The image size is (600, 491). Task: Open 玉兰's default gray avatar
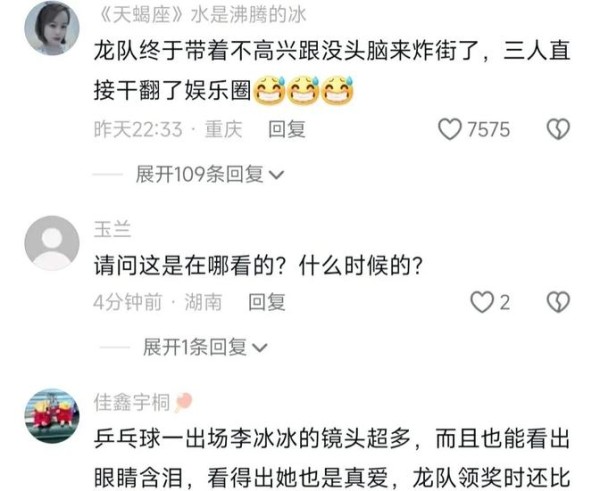(52, 243)
